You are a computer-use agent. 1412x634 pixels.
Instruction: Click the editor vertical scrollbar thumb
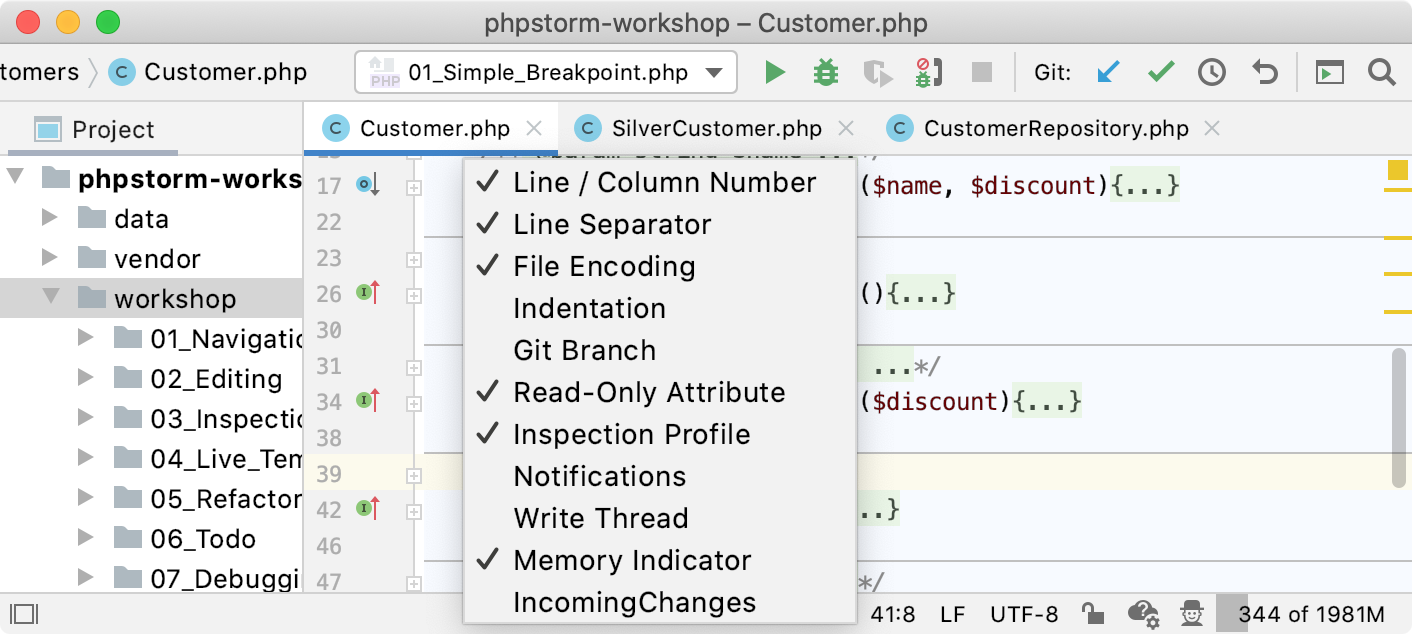pos(1400,418)
